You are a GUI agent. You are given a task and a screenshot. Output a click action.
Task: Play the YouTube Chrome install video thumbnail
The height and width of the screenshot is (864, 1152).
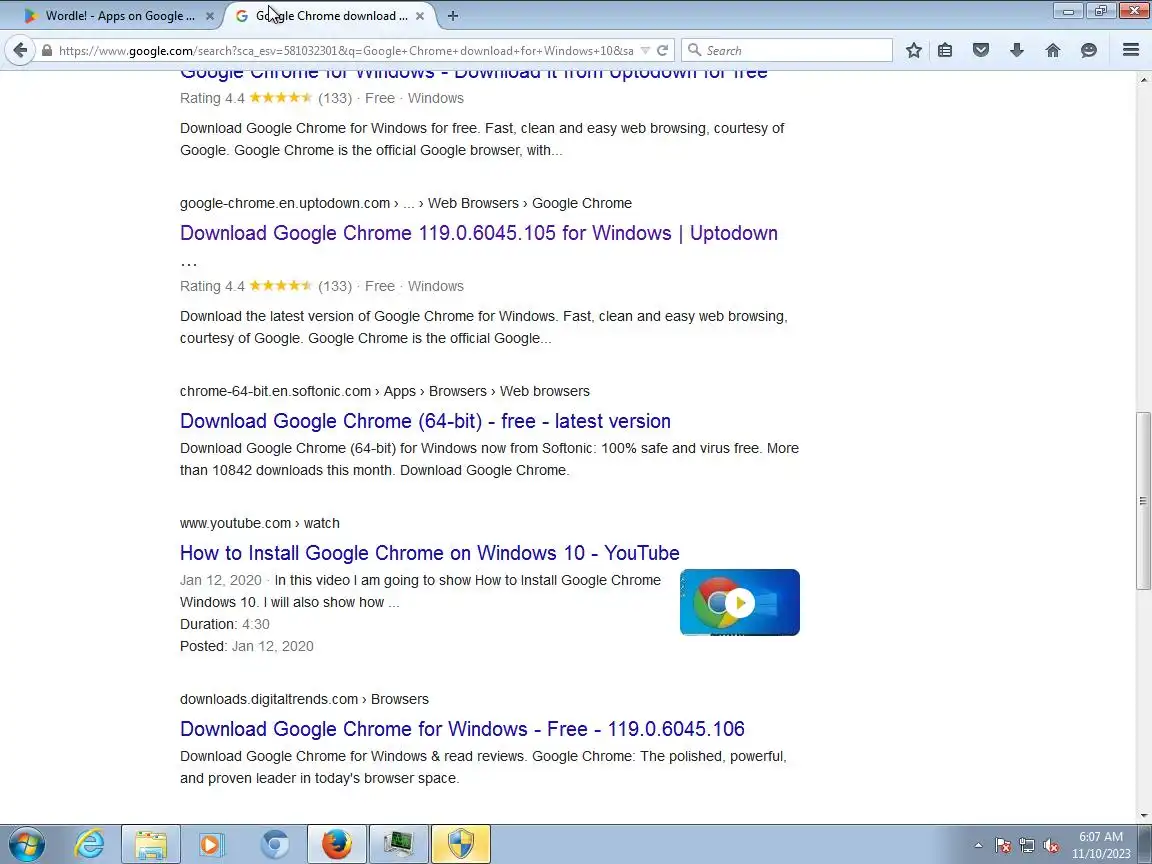[x=740, y=602]
